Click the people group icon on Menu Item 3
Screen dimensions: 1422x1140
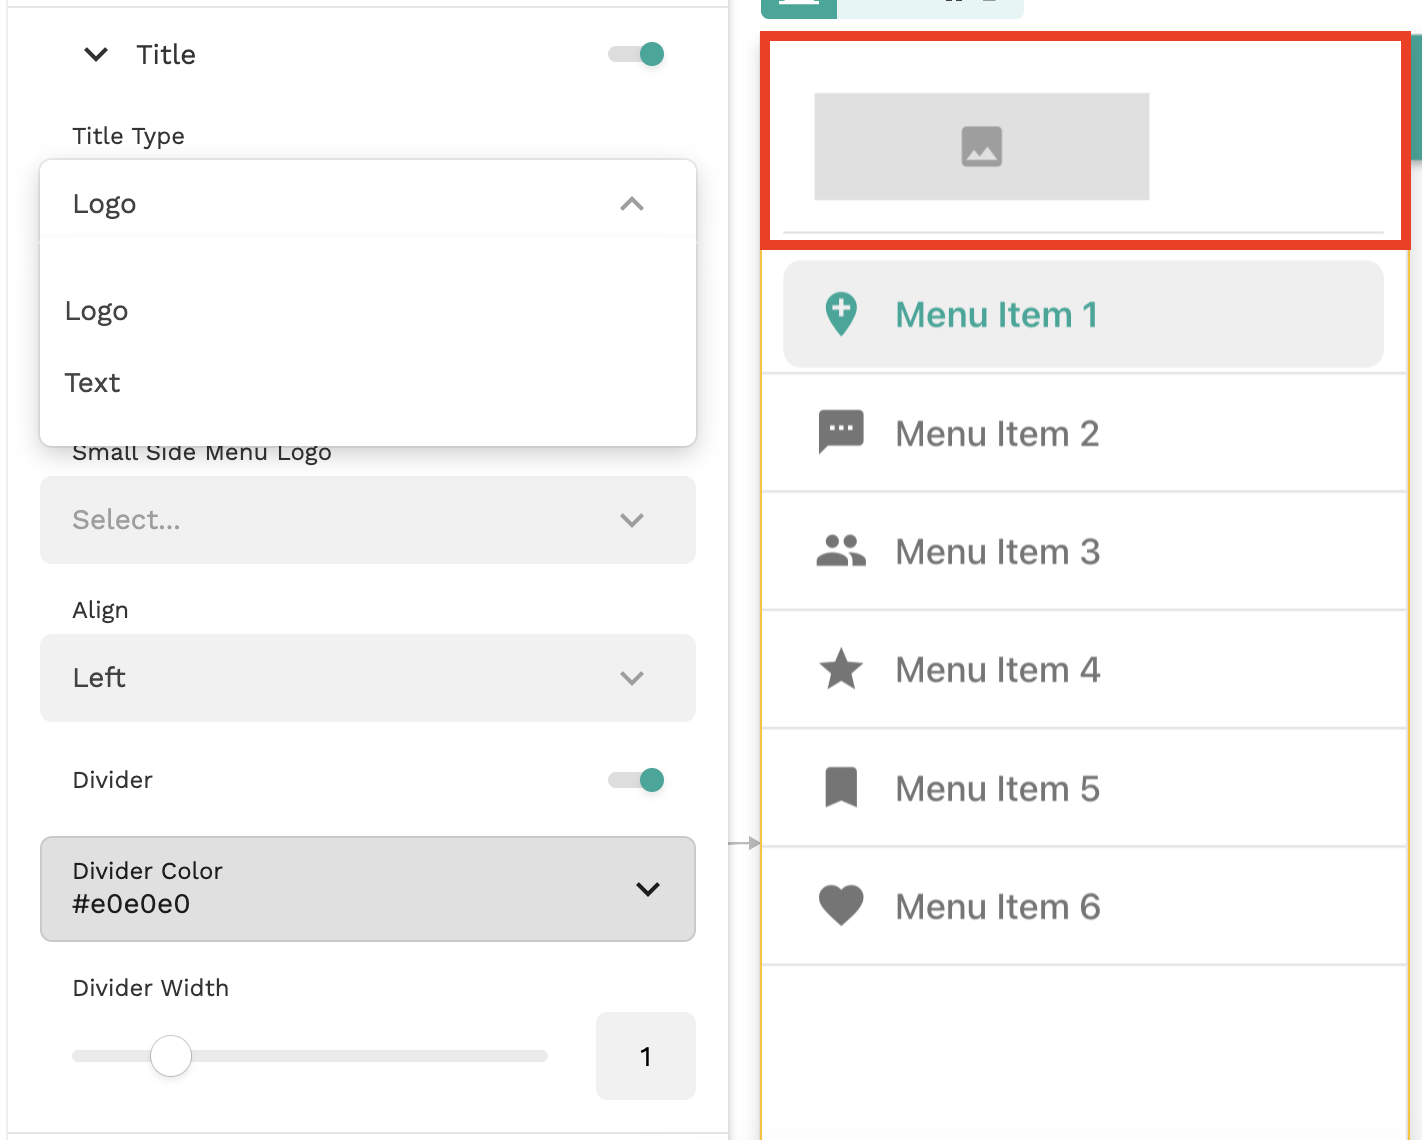point(841,551)
